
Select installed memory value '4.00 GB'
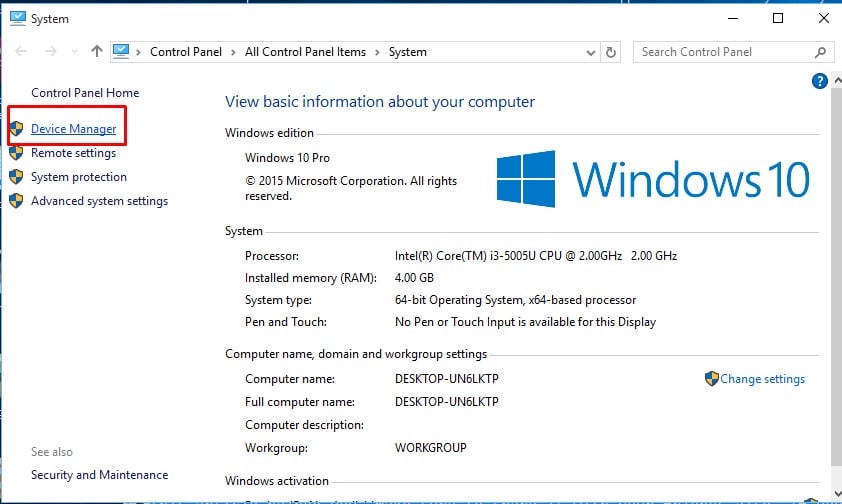[x=414, y=278]
